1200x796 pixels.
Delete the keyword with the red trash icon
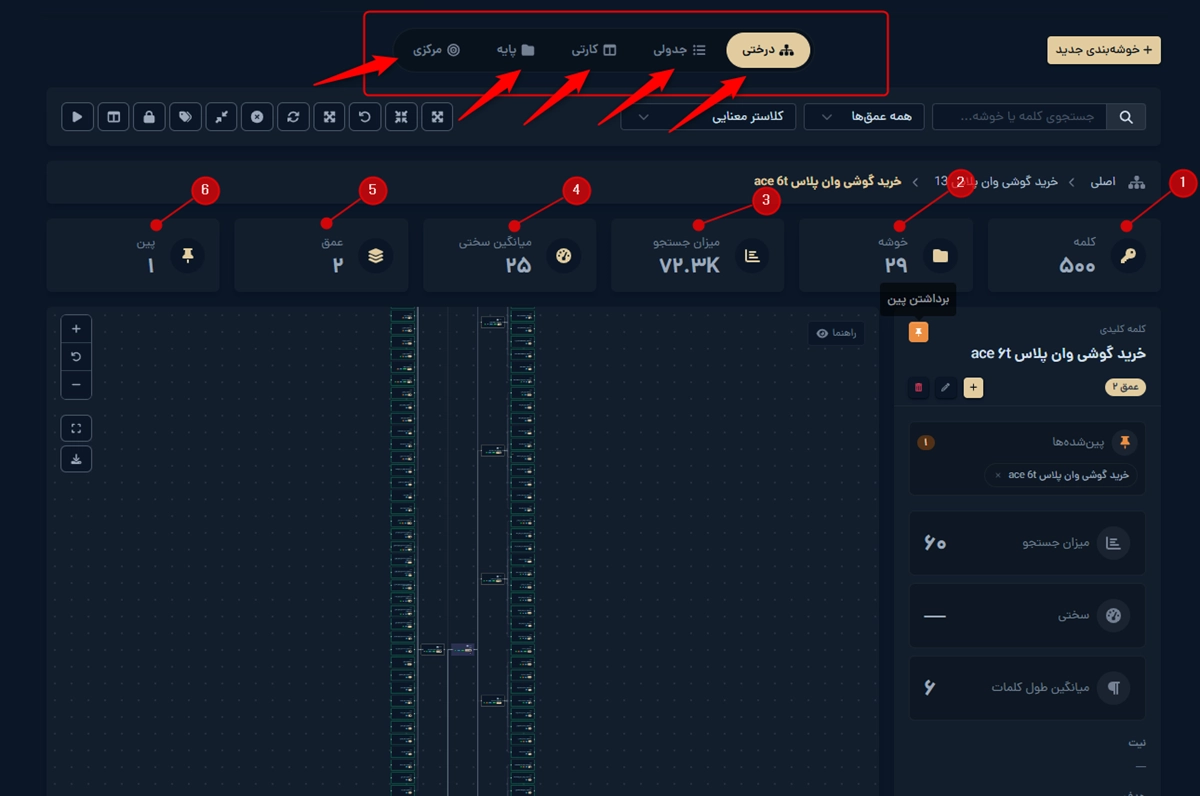[x=919, y=387]
